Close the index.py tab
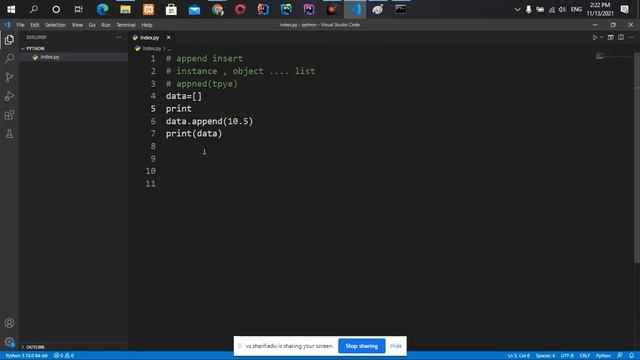This screenshot has height=360, width=640. click(168, 37)
